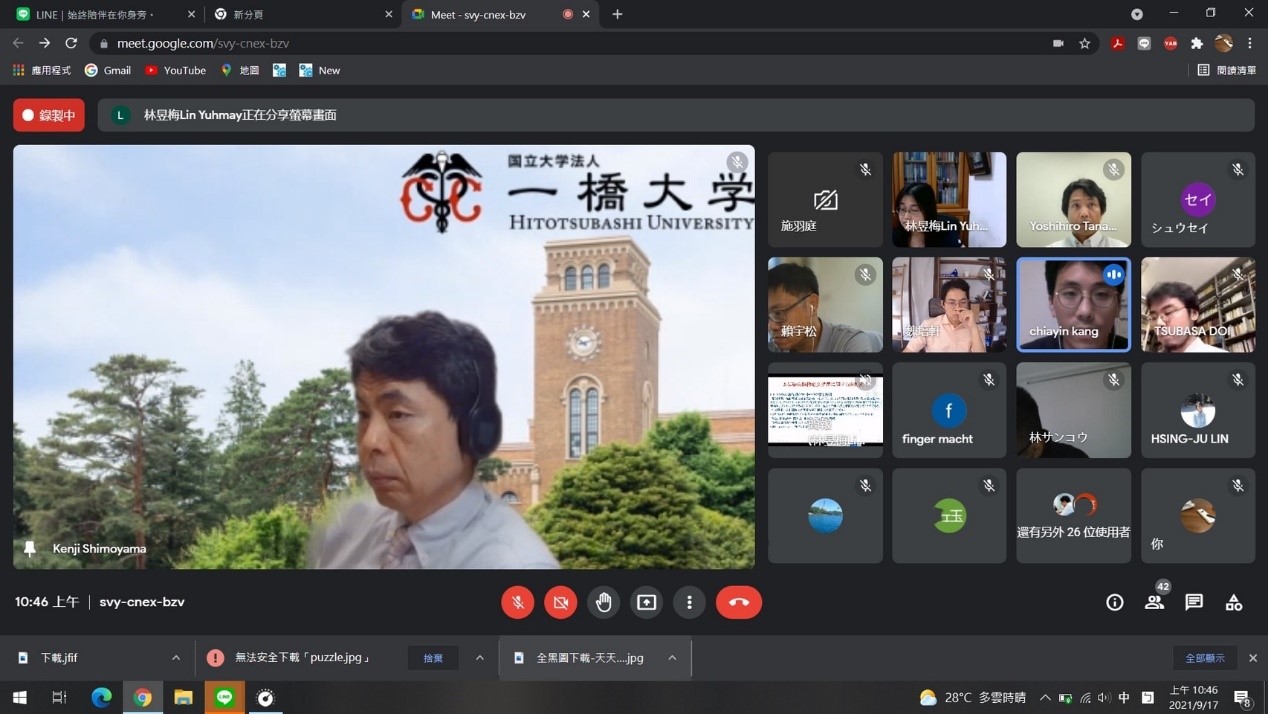Open the 應用程式 apps shortcut
1268x714 pixels.
[42, 70]
